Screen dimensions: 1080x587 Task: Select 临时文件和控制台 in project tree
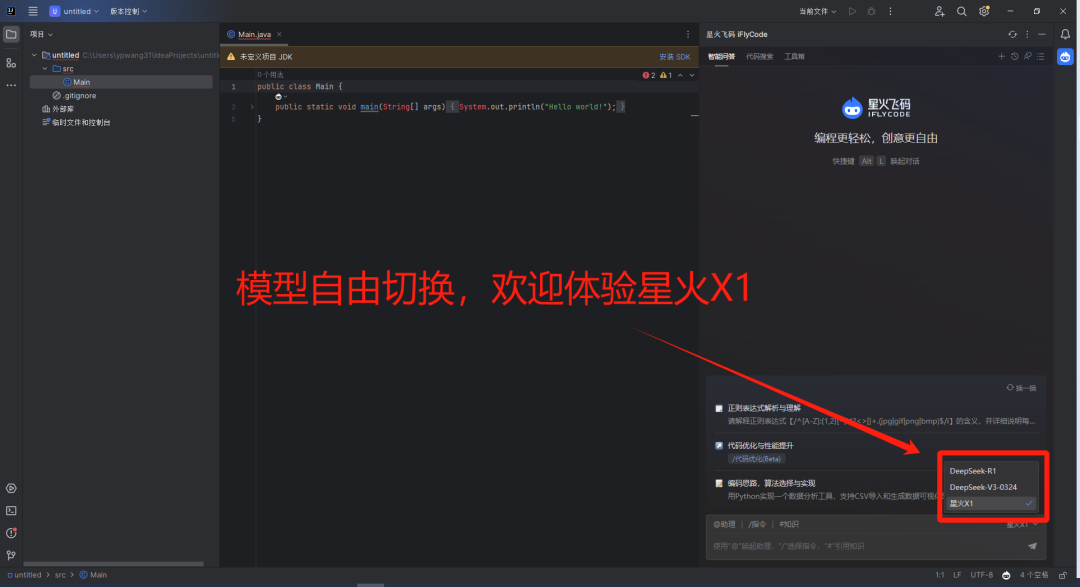(76, 123)
